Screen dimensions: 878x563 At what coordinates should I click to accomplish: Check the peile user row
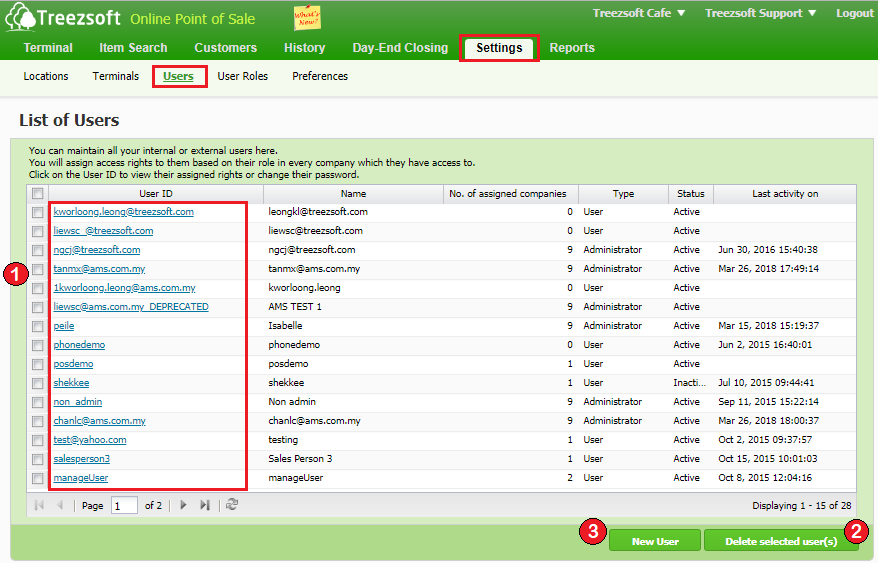click(x=38, y=327)
